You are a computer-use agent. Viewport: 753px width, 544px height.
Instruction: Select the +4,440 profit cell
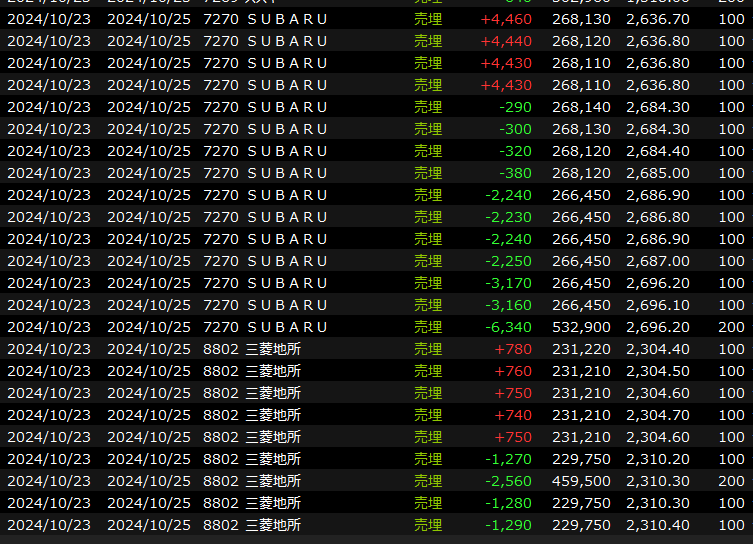point(506,41)
